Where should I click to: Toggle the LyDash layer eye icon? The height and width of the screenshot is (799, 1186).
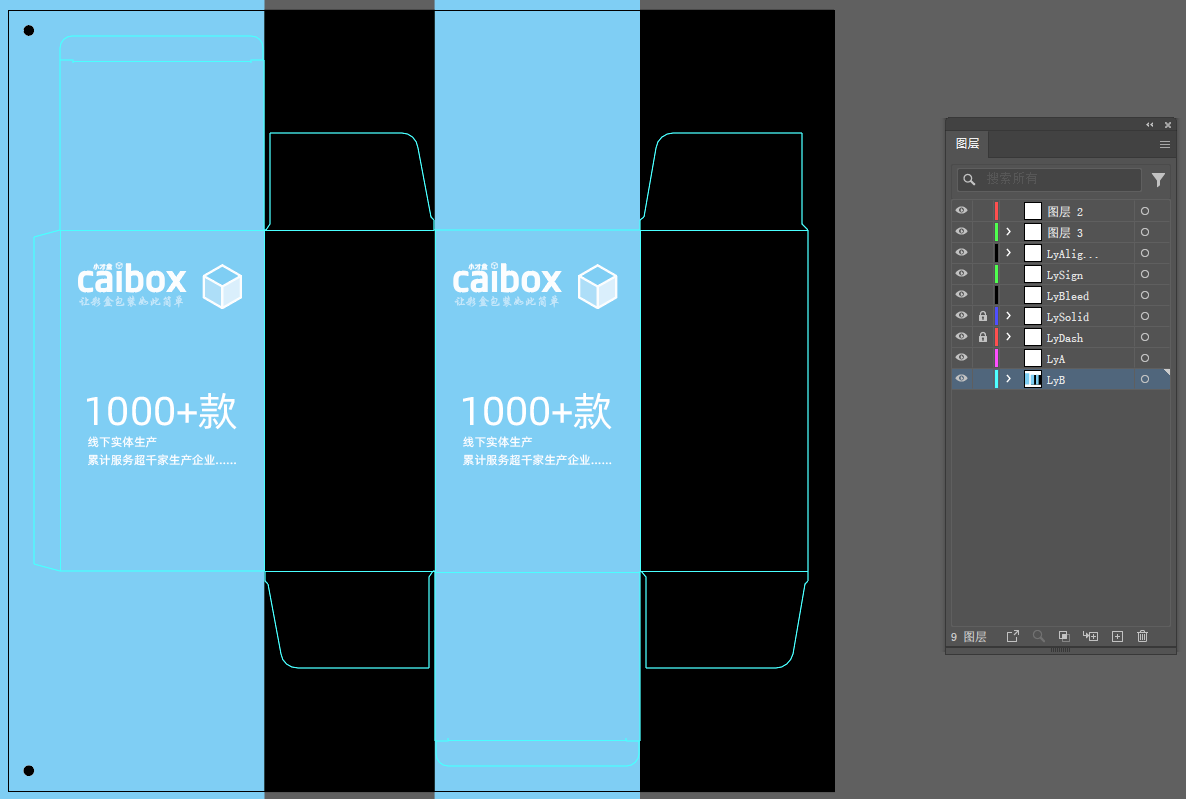[961, 337]
